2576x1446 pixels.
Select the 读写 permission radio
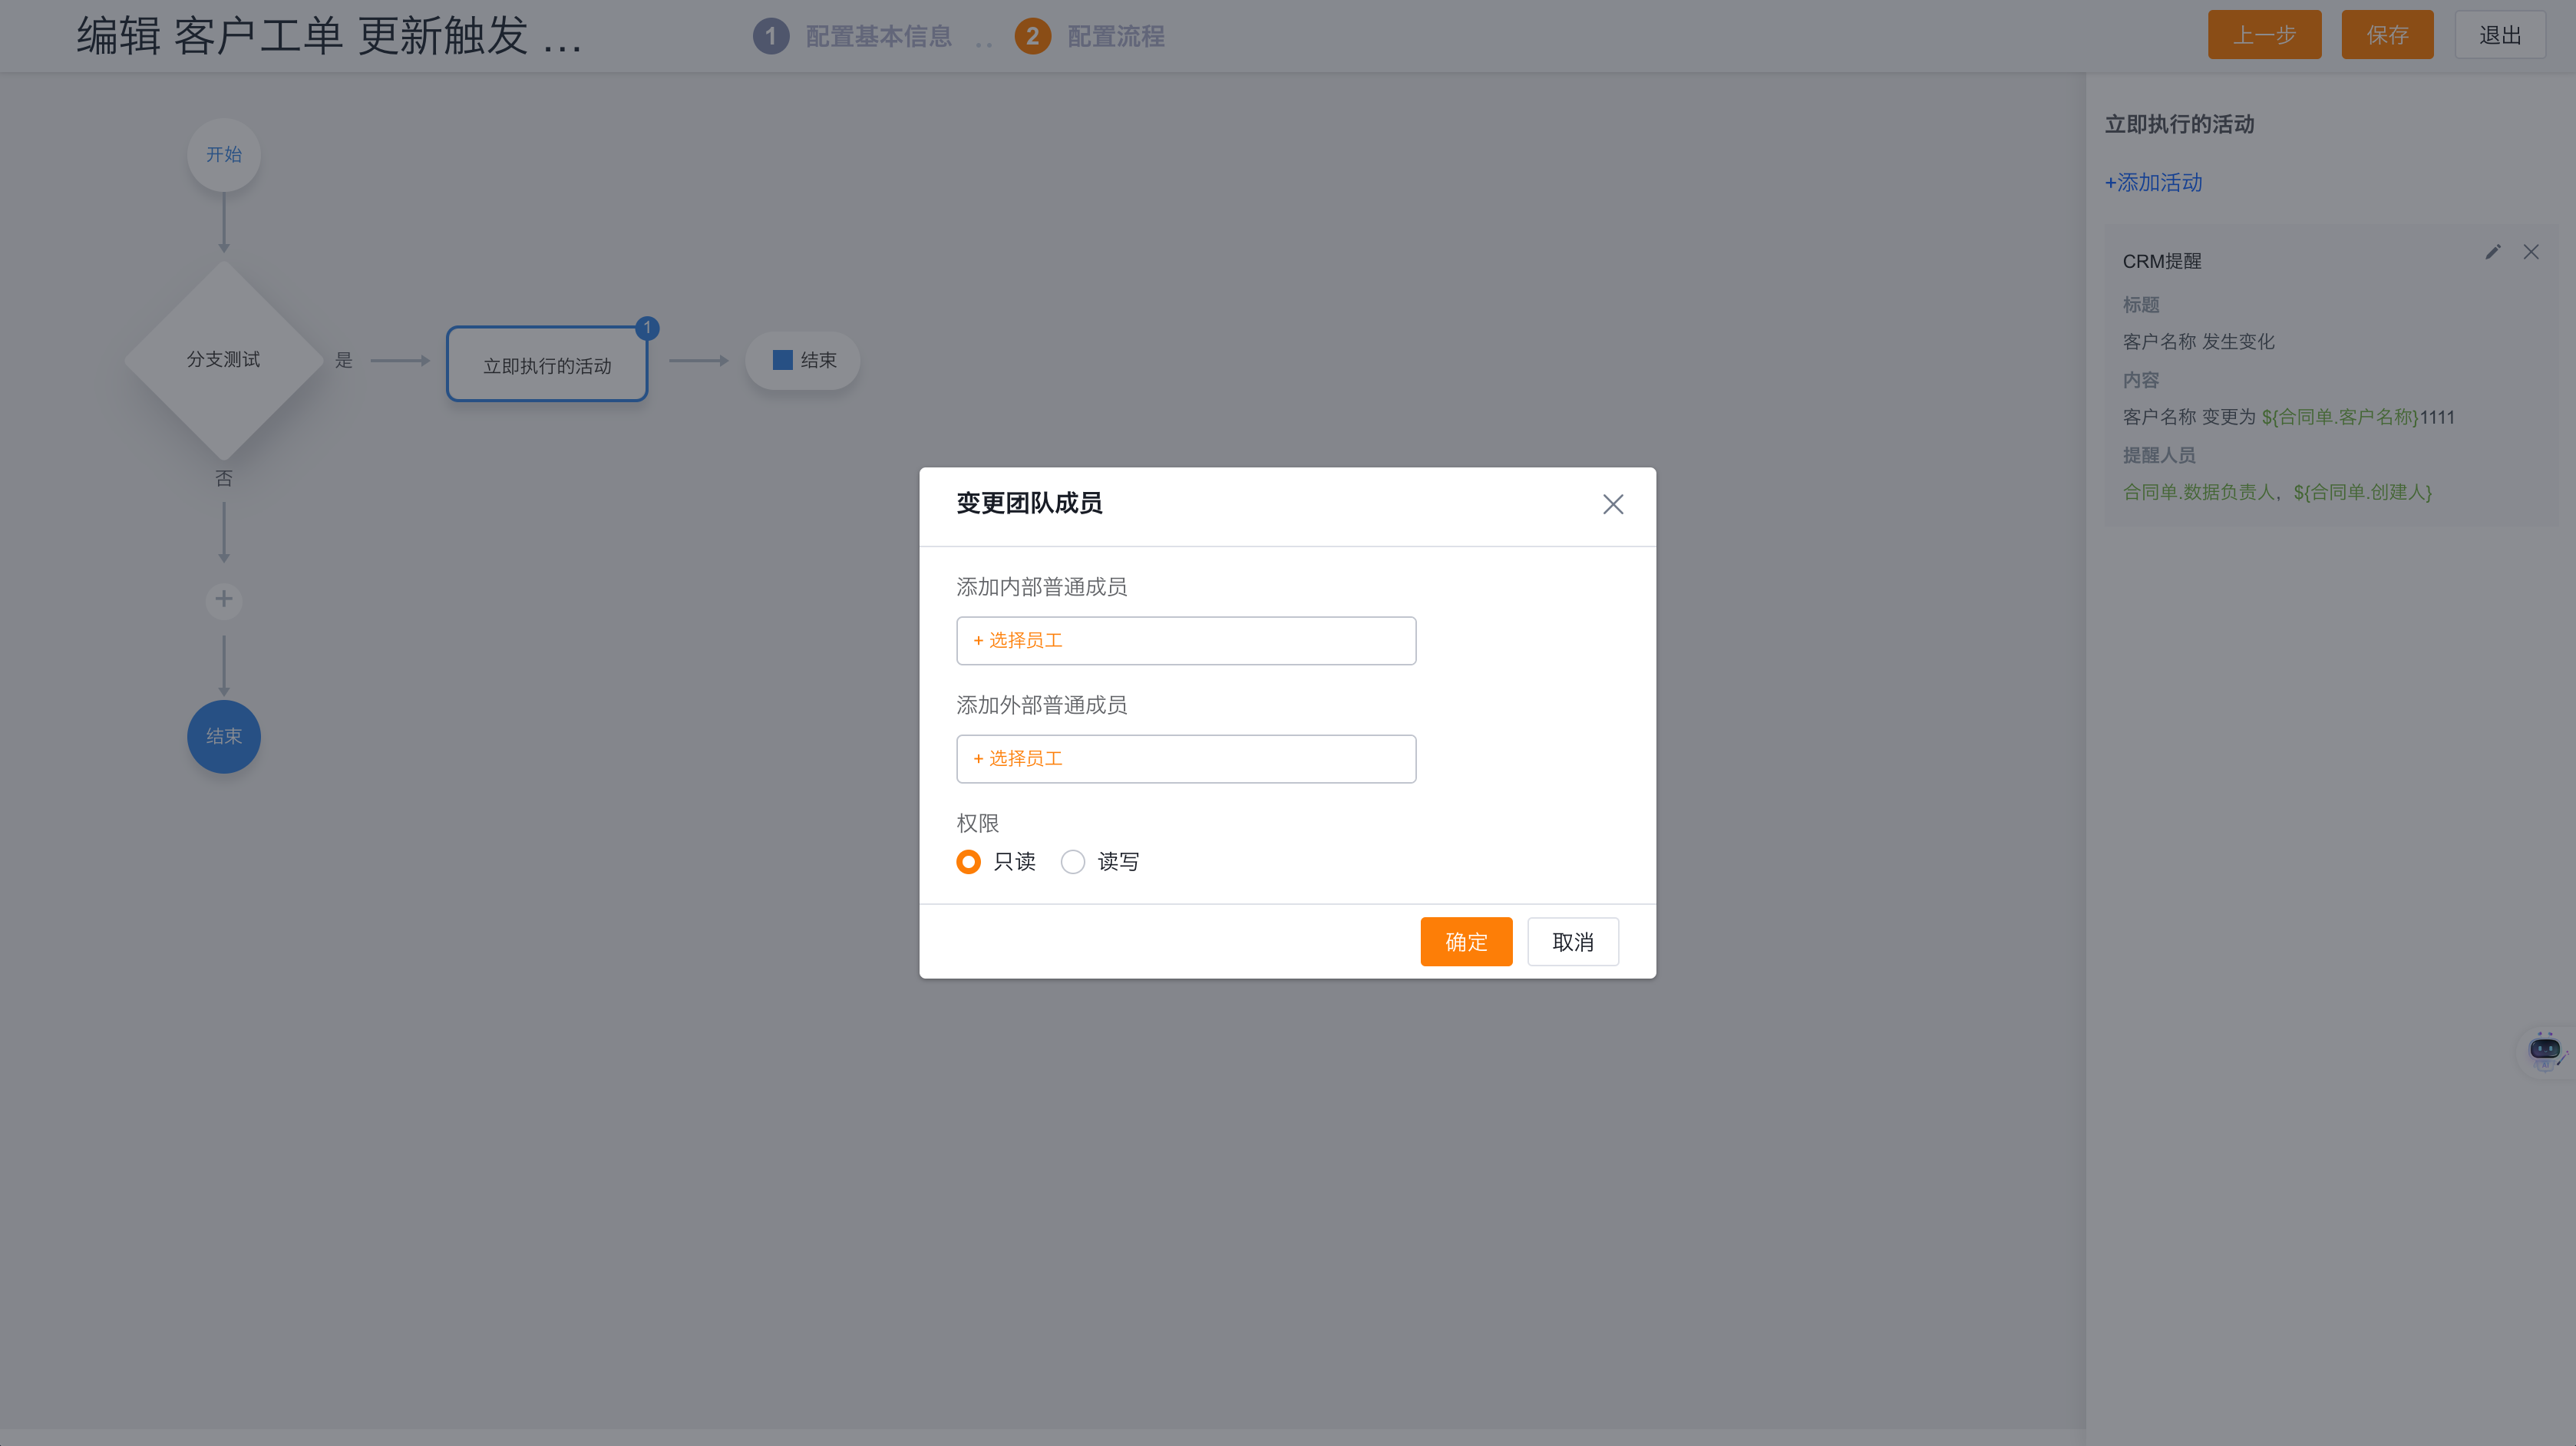[x=1072, y=861]
